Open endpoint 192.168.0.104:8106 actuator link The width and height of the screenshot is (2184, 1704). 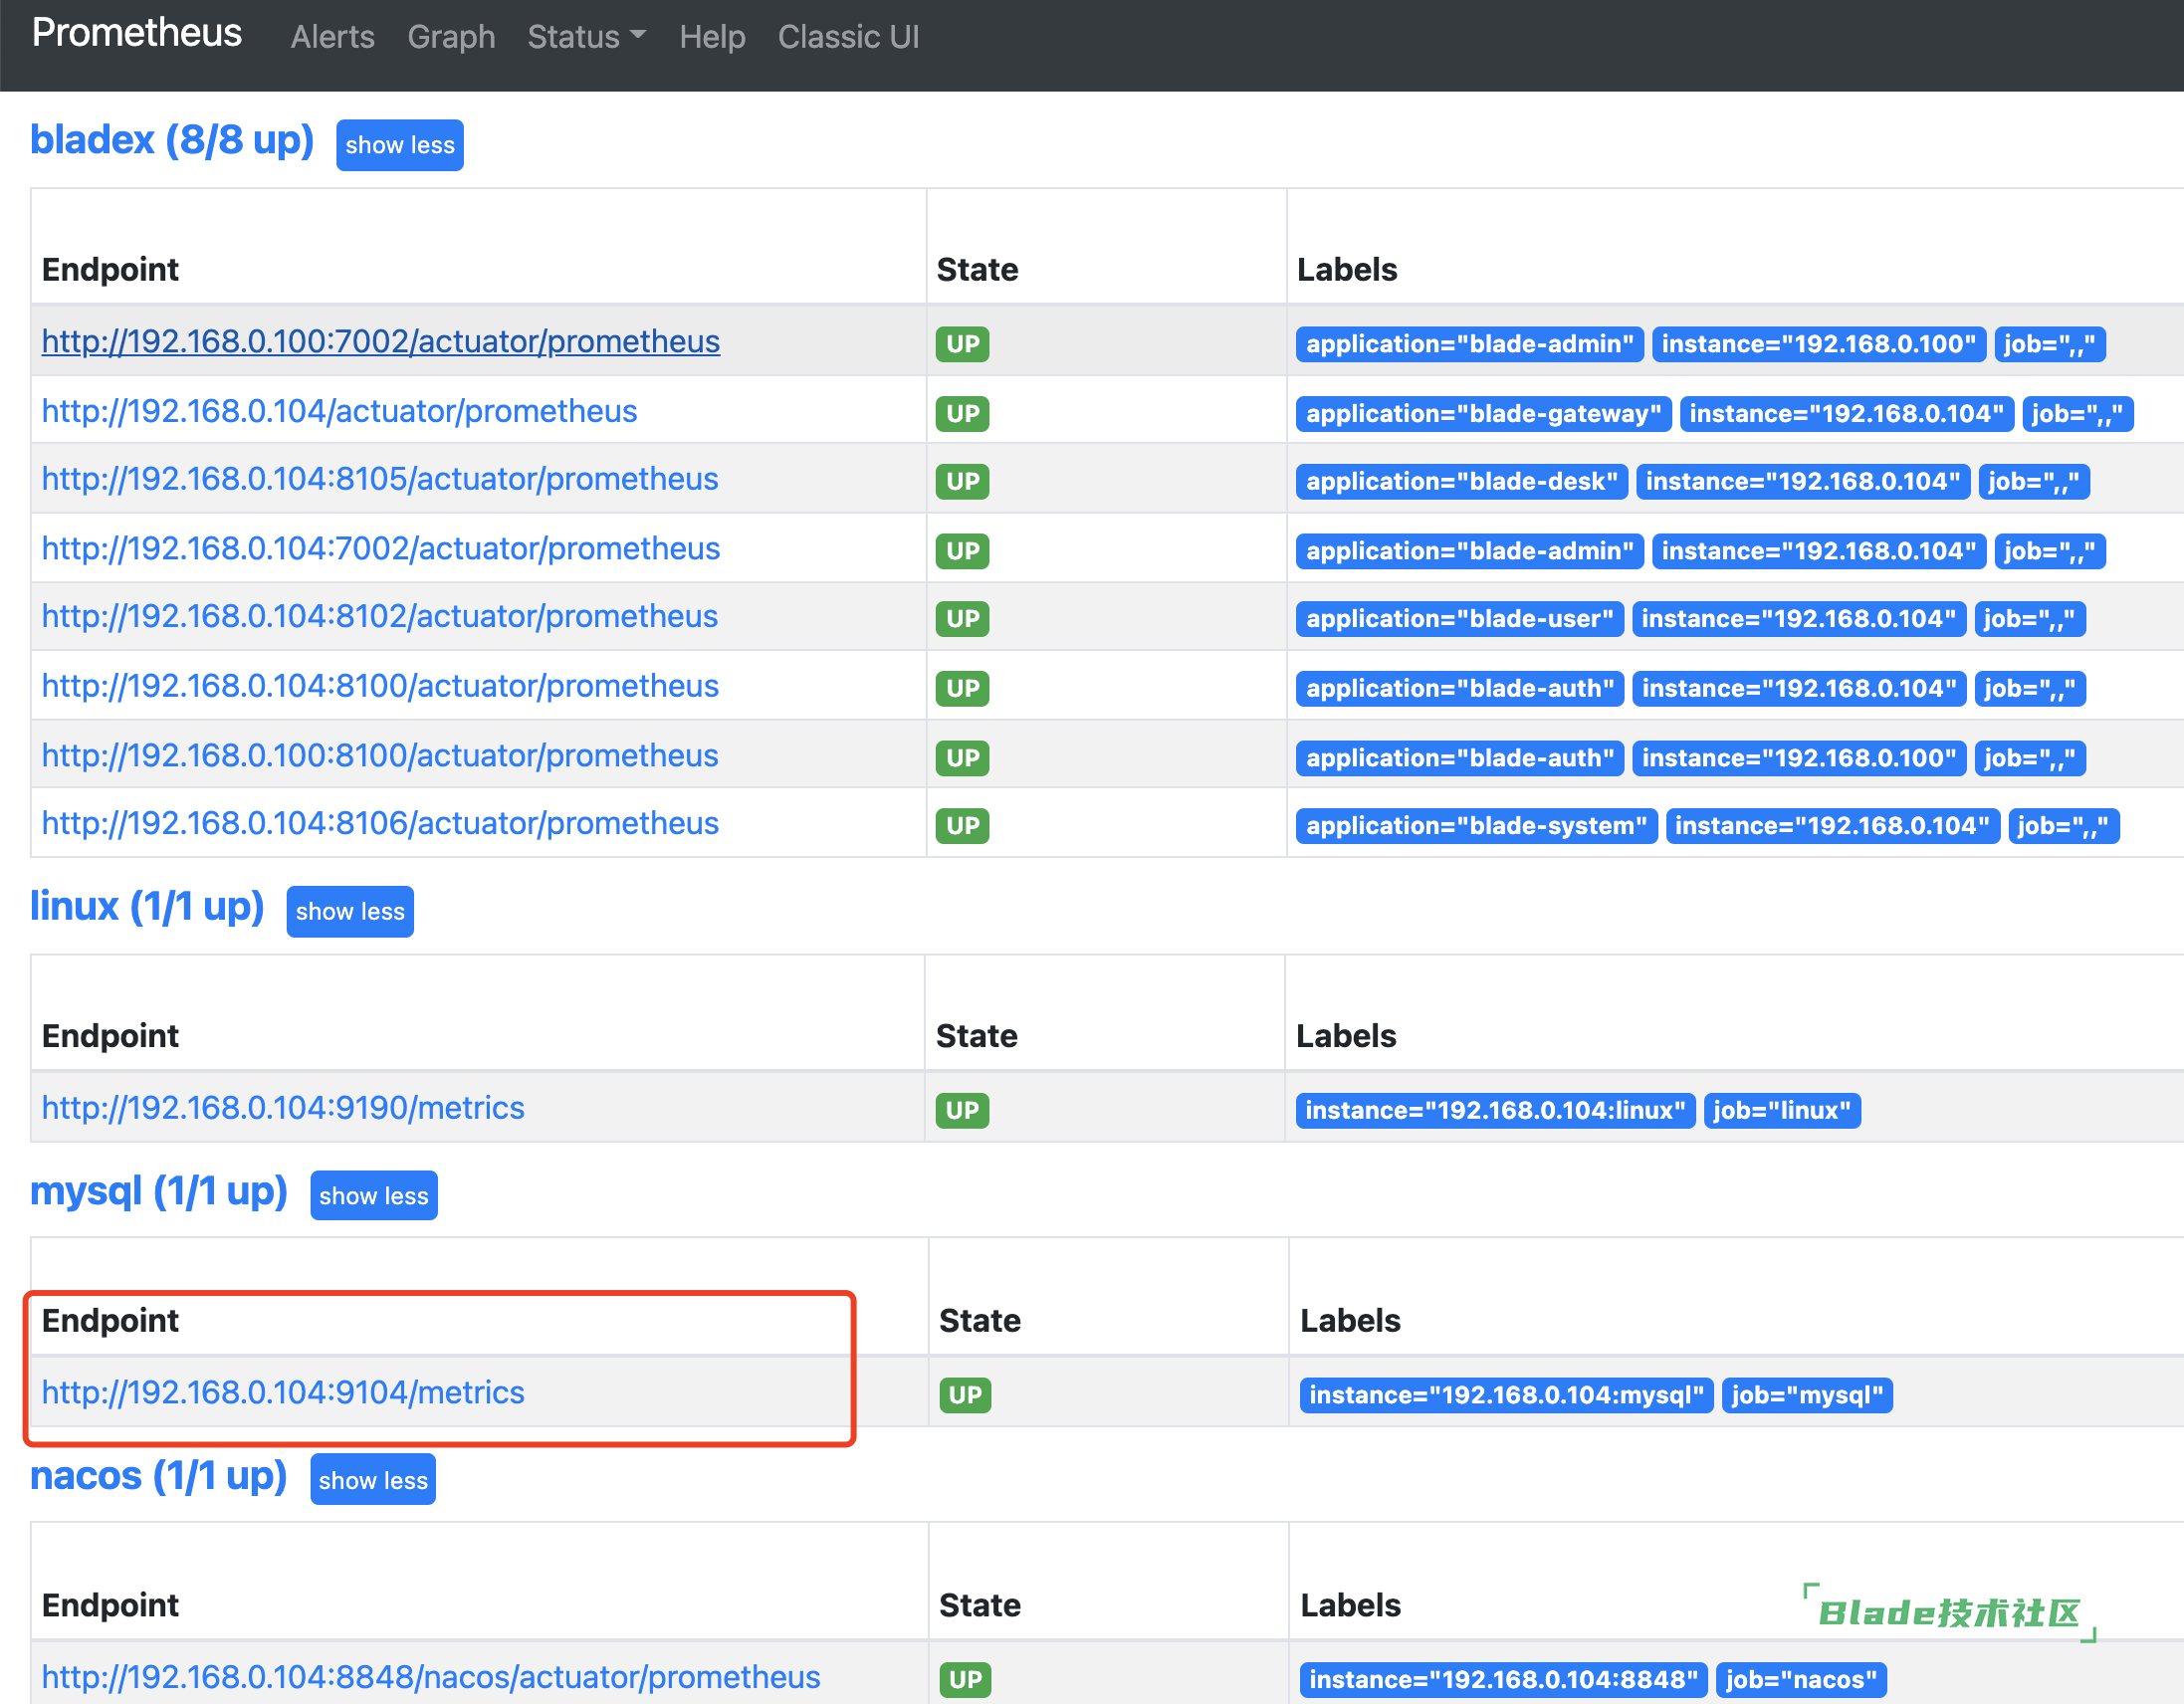(380, 823)
